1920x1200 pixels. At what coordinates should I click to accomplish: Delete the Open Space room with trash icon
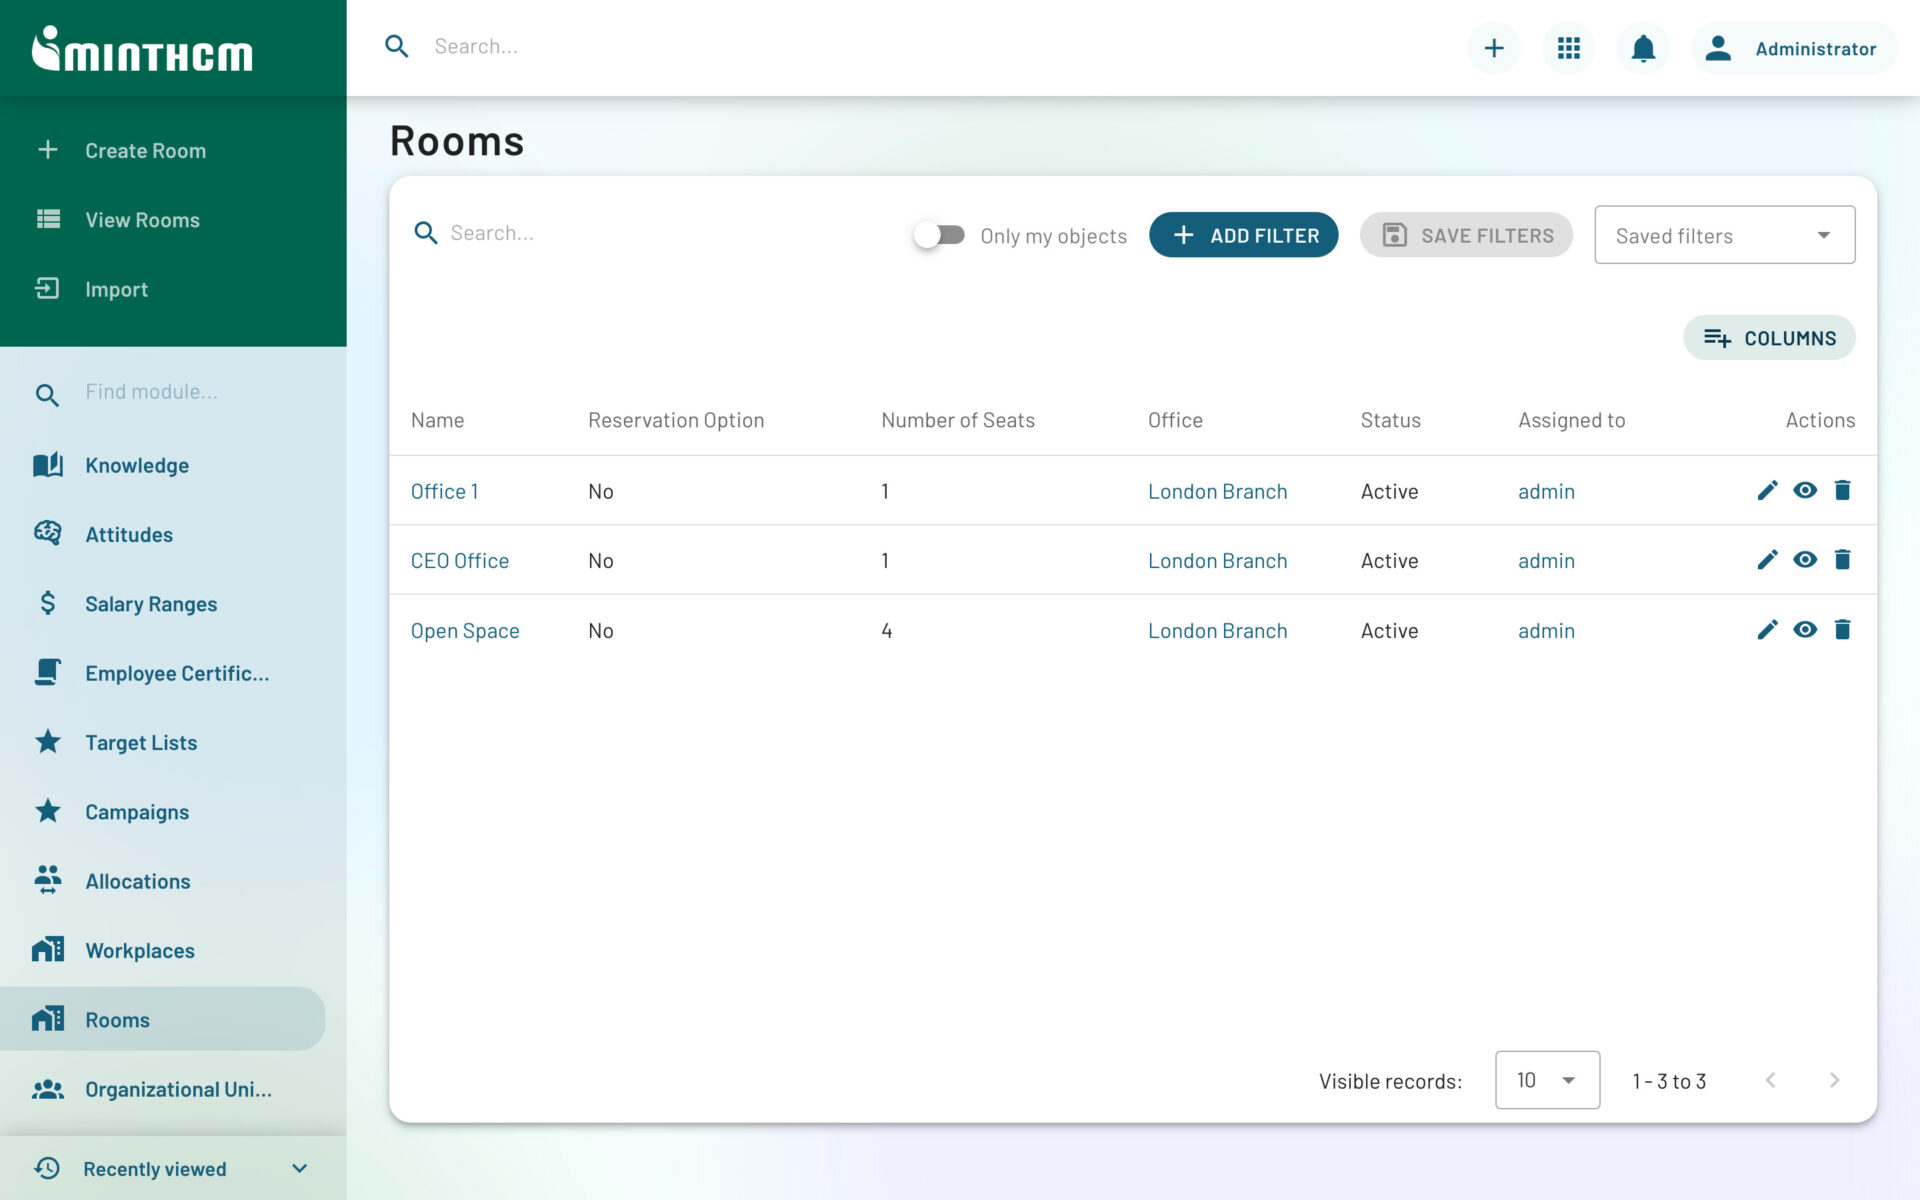pos(1843,629)
